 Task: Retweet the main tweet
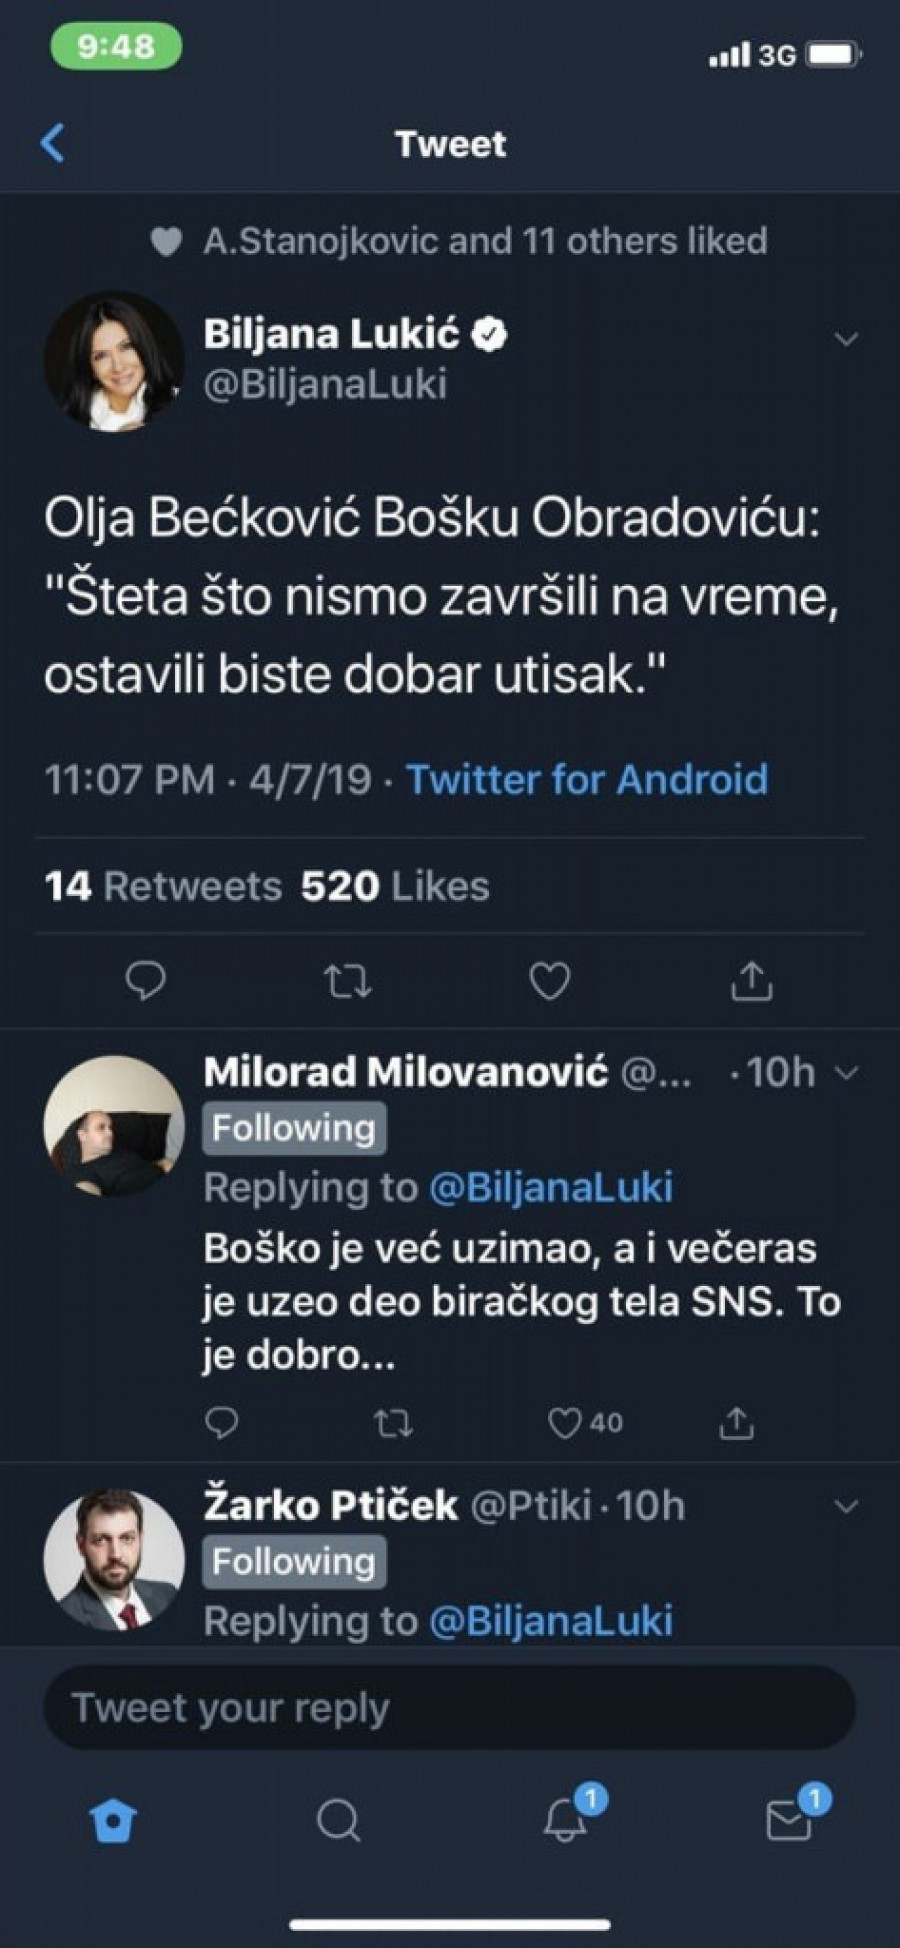click(x=348, y=982)
